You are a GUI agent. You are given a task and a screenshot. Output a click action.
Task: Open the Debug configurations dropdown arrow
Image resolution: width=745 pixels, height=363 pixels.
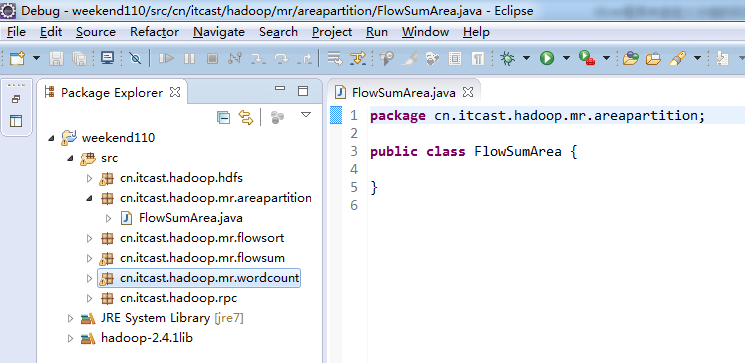[526, 58]
